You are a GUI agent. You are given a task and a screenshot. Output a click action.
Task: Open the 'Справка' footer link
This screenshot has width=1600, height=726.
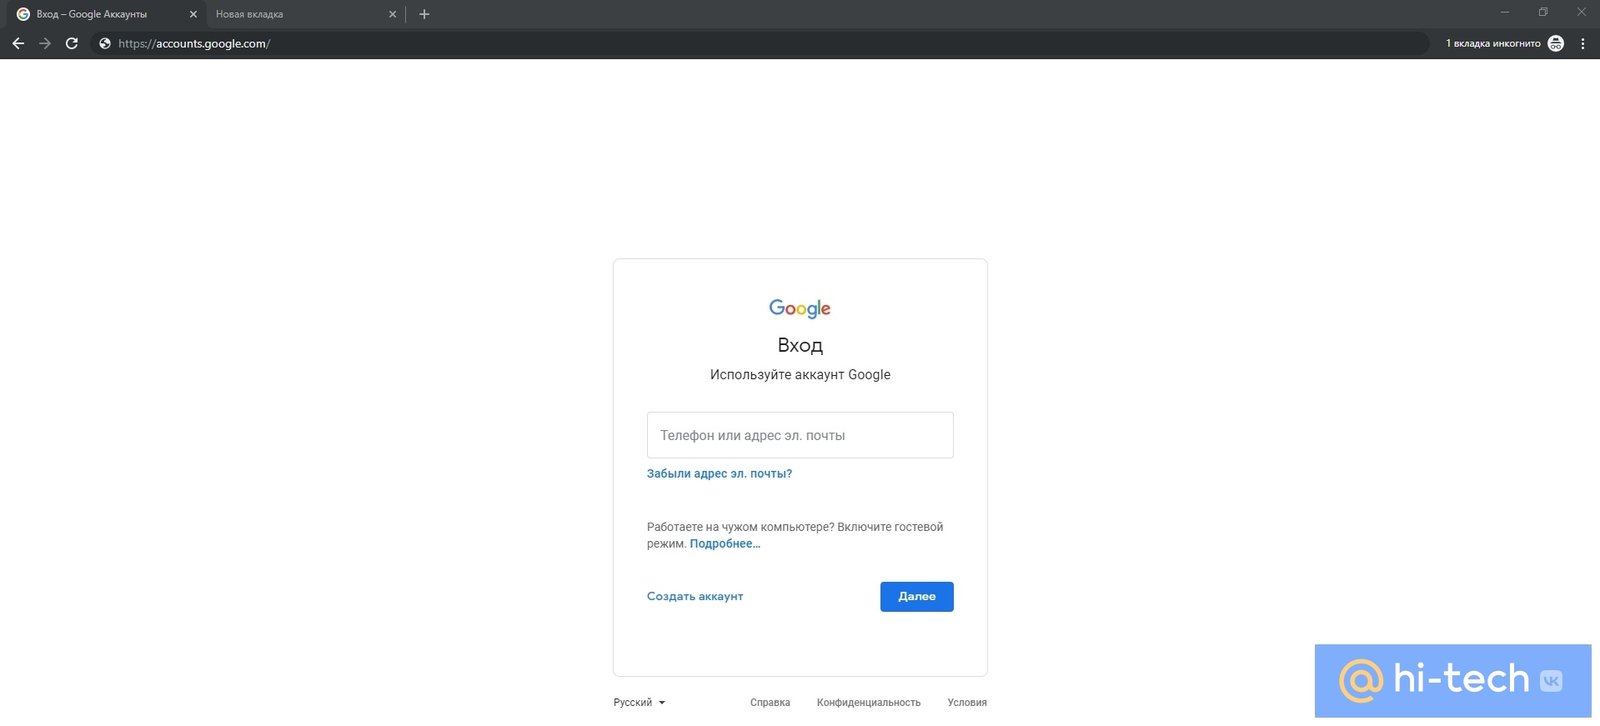[770, 702]
